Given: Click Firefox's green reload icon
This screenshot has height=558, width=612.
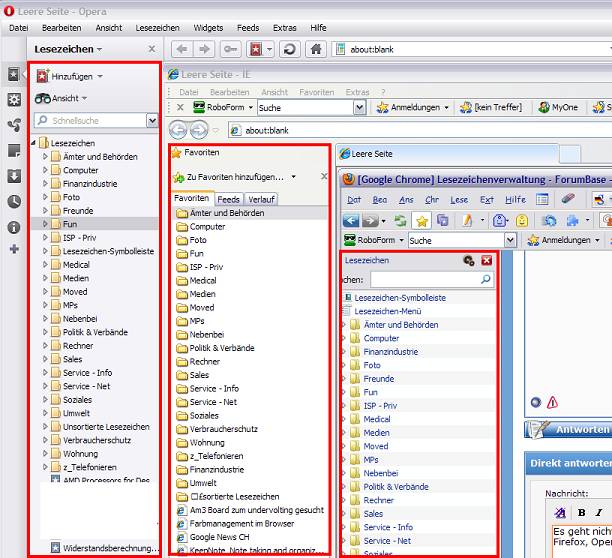Looking at the screenshot, I should click(400, 221).
